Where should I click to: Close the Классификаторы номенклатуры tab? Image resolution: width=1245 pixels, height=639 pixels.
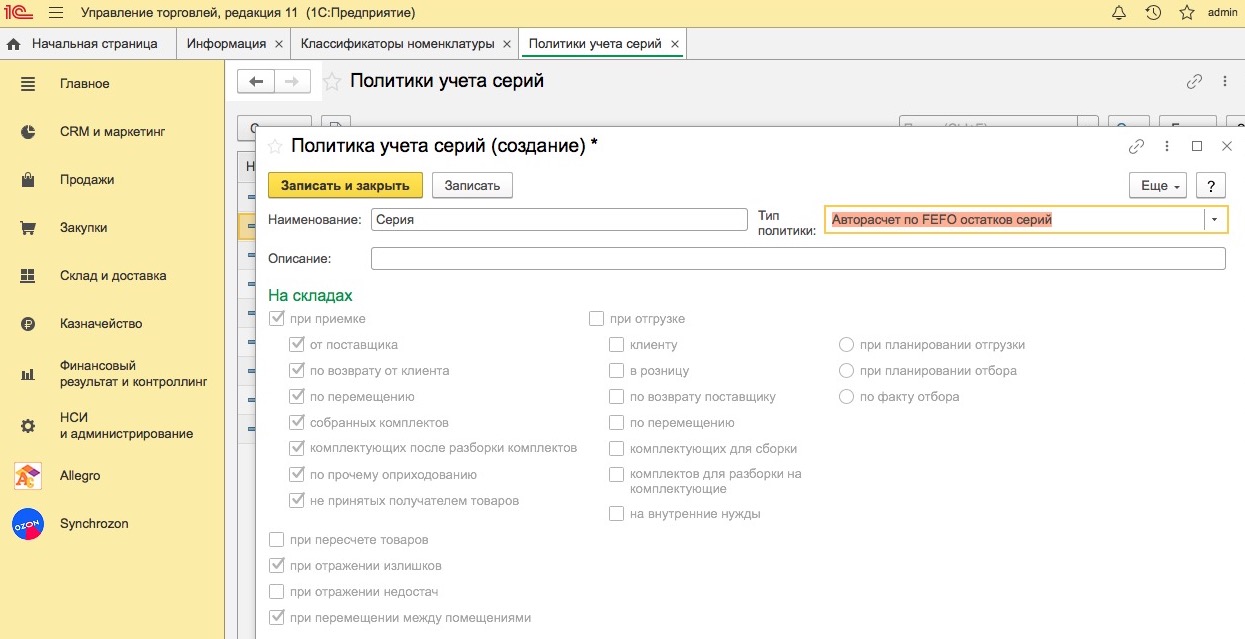click(x=507, y=44)
